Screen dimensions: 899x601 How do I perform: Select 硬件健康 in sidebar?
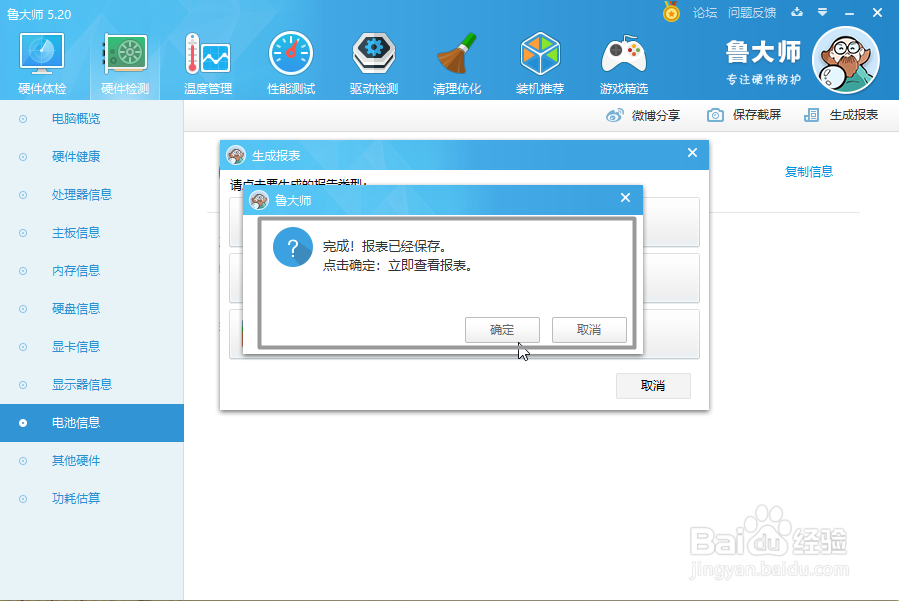(92, 157)
